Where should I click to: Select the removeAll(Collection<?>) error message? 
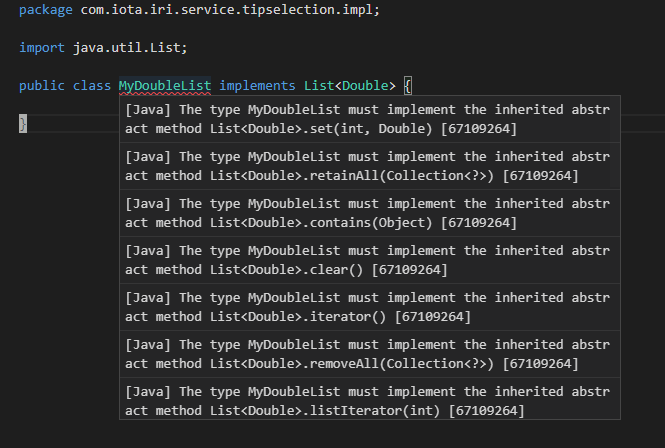366,354
